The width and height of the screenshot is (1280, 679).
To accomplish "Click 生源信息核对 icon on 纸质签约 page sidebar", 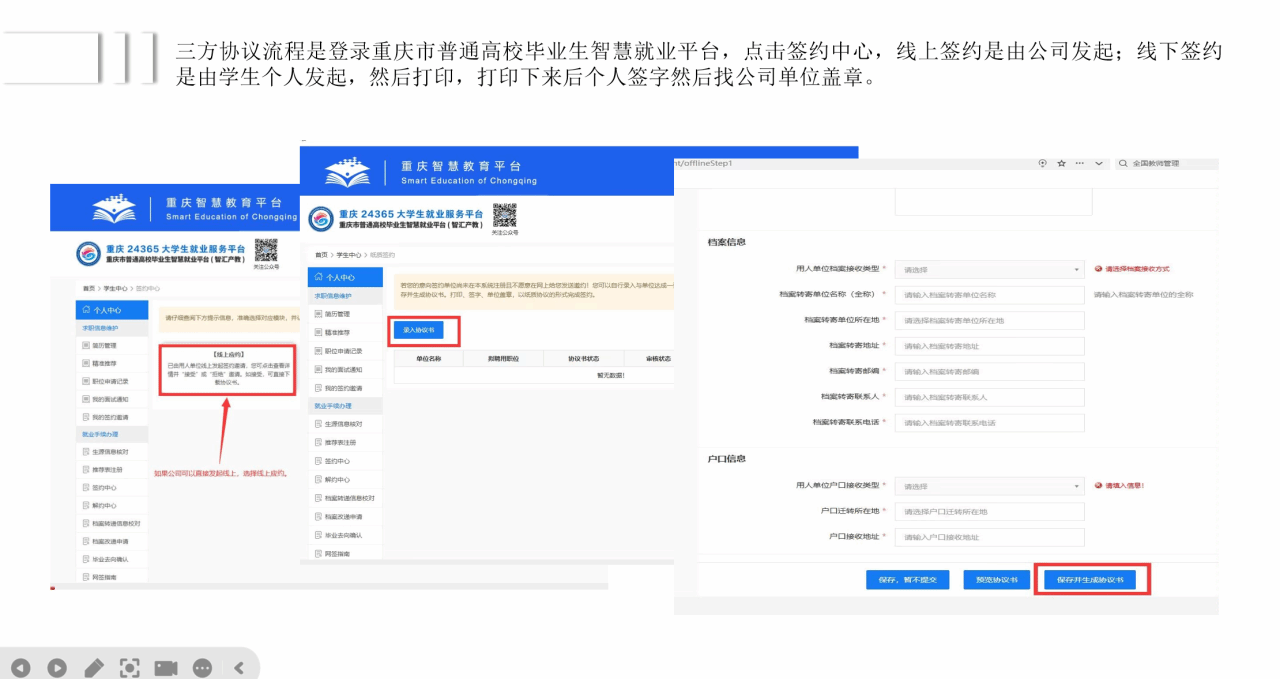I will click(318, 424).
